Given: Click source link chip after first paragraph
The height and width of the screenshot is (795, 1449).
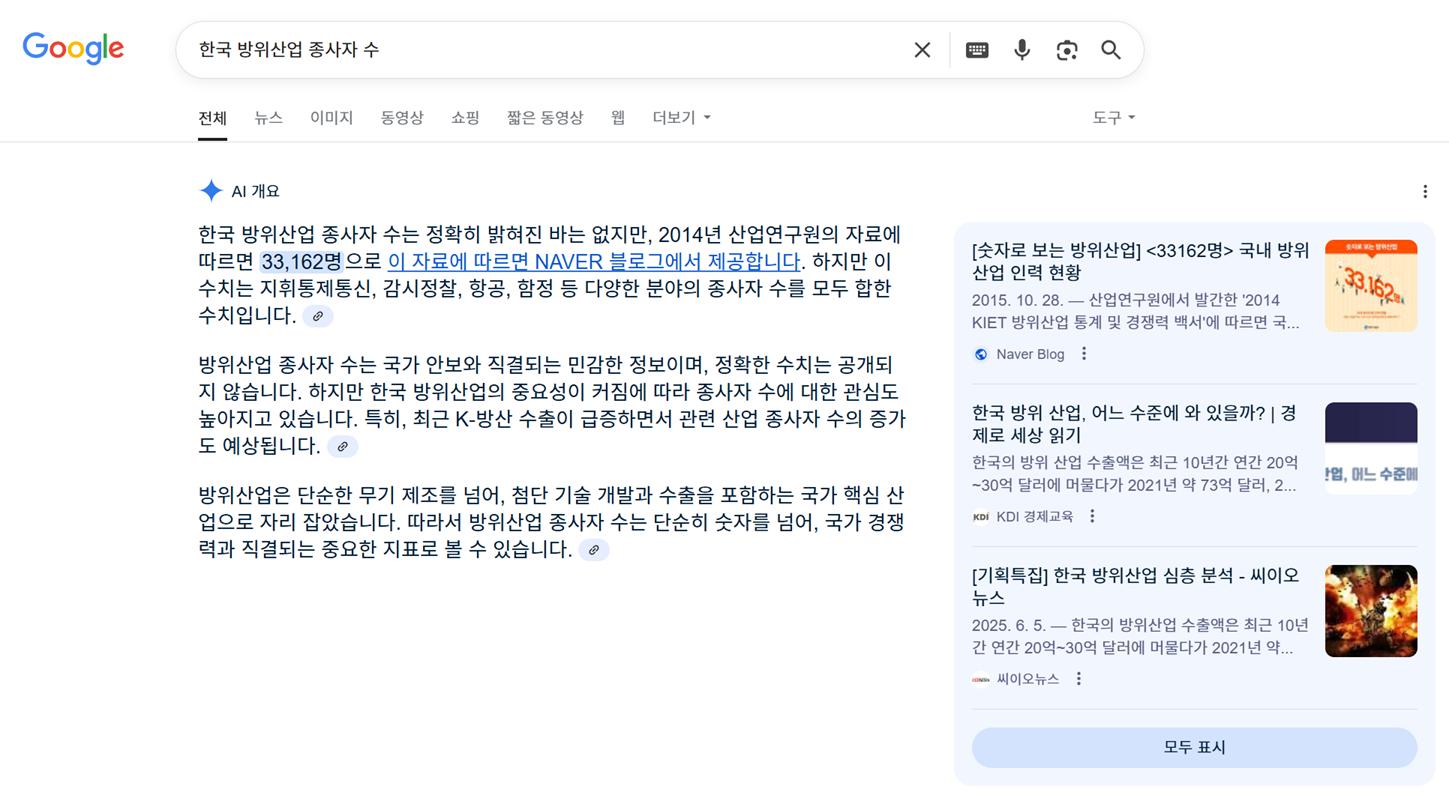Looking at the screenshot, I should (x=317, y=316).
